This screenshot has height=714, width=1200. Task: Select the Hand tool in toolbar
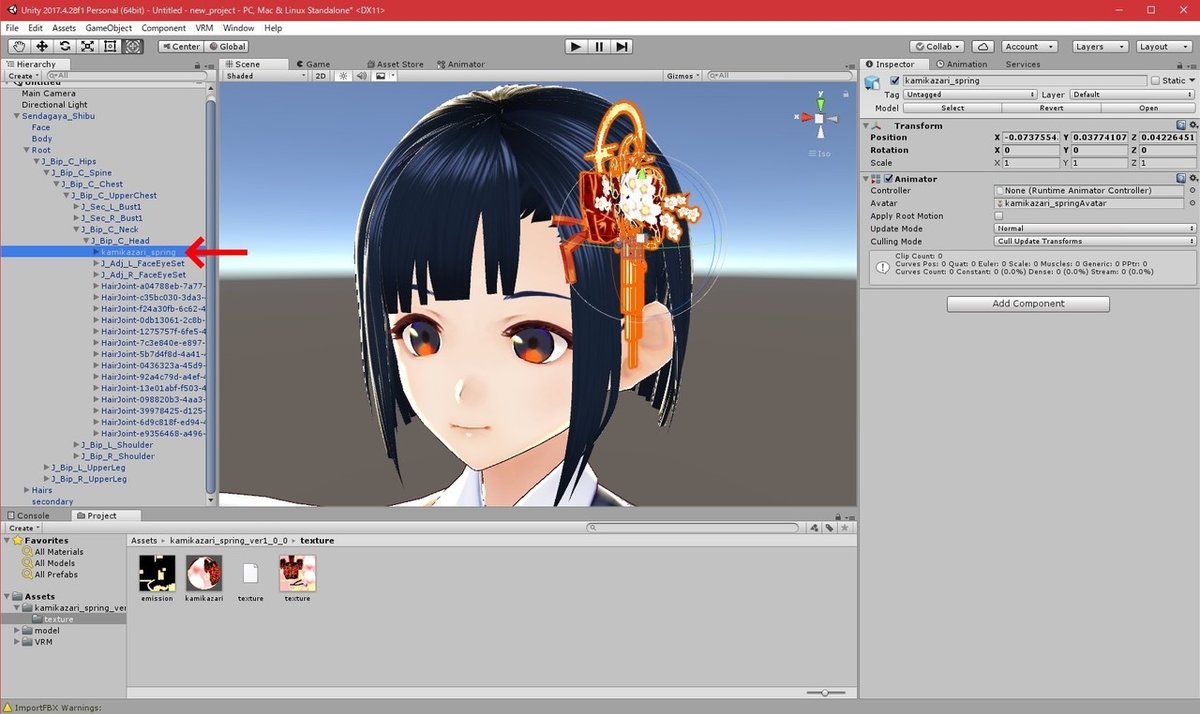[19, 46]
